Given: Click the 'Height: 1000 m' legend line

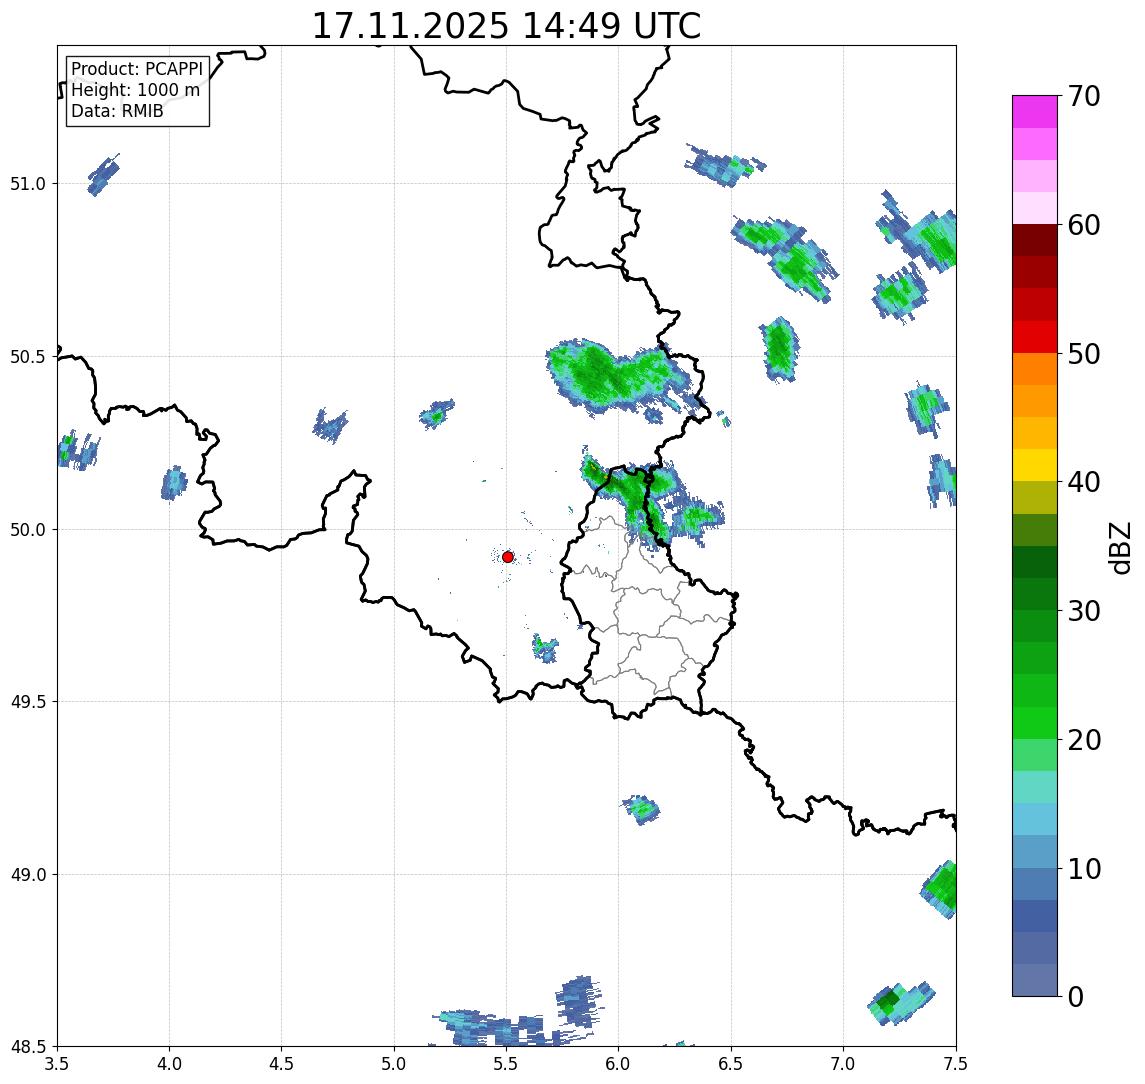Looking at the screenshot, I should tap(135, 90).
